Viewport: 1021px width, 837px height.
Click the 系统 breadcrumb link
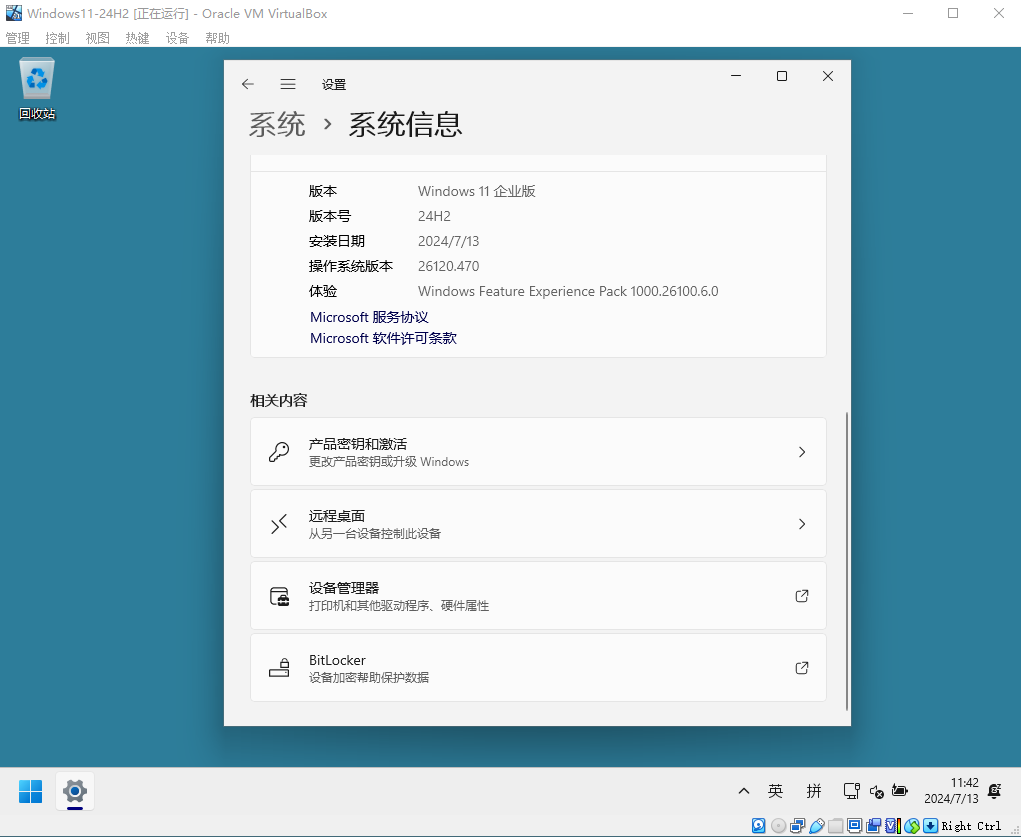point(277,124)
